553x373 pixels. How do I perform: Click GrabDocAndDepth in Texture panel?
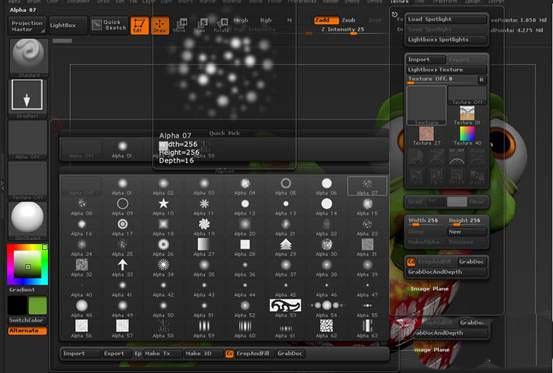tap(446, 272)
